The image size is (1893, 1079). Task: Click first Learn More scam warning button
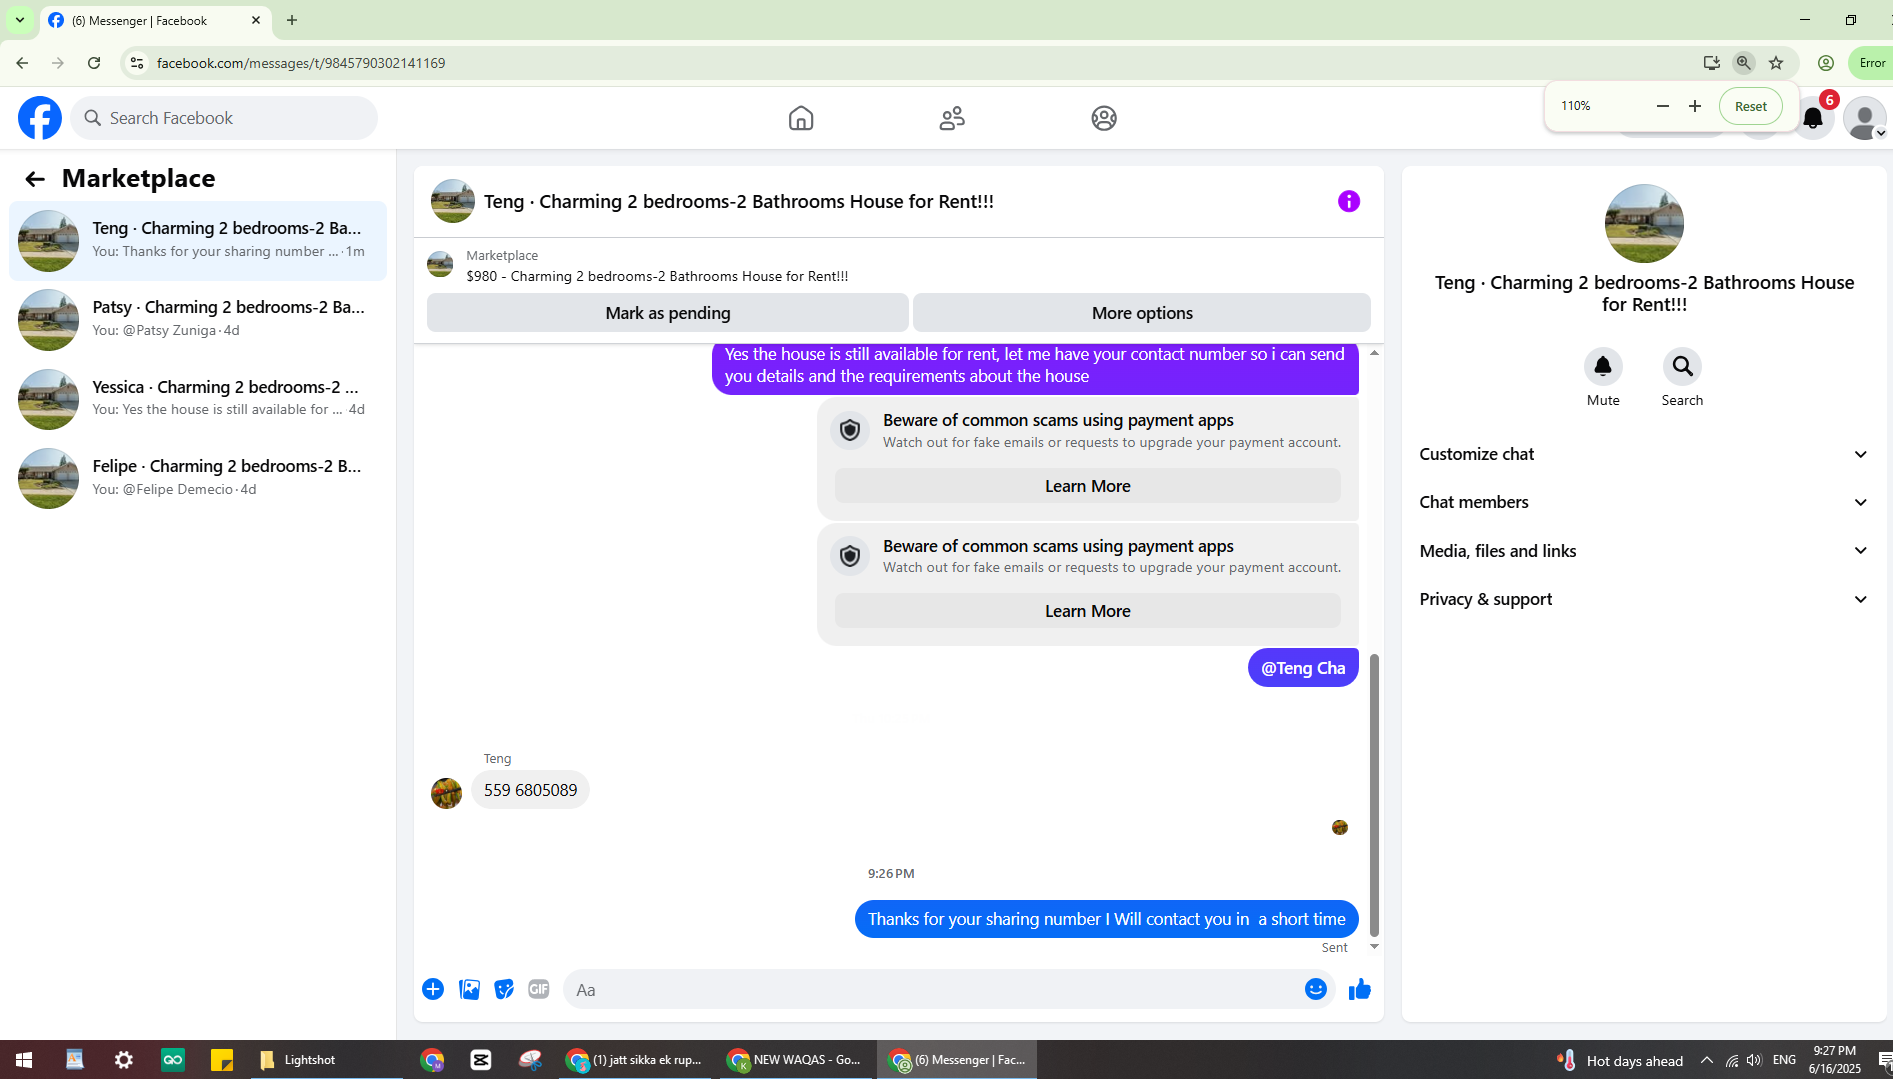point(1088,486)
